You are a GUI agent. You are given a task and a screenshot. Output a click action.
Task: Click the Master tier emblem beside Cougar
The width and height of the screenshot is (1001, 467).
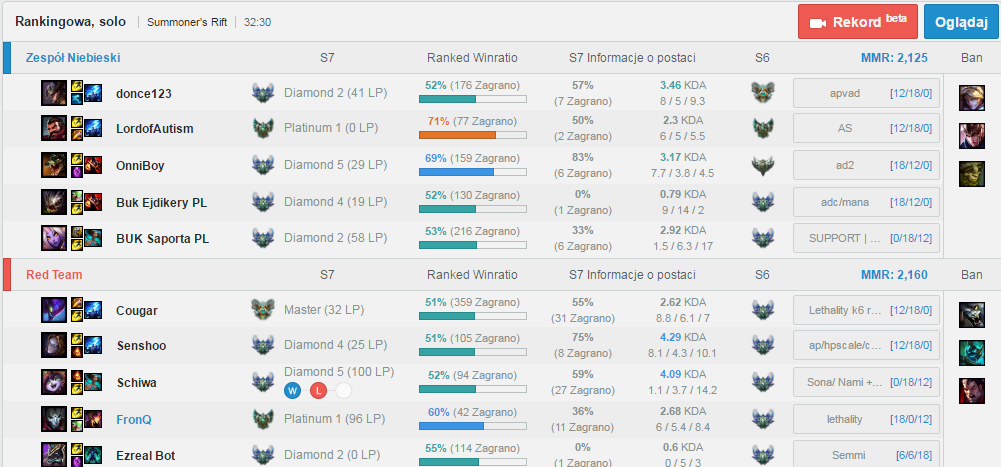263,310
